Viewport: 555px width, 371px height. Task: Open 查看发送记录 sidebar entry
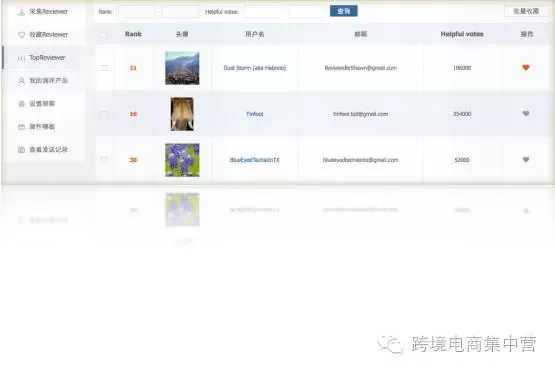[x=44, y=150]
